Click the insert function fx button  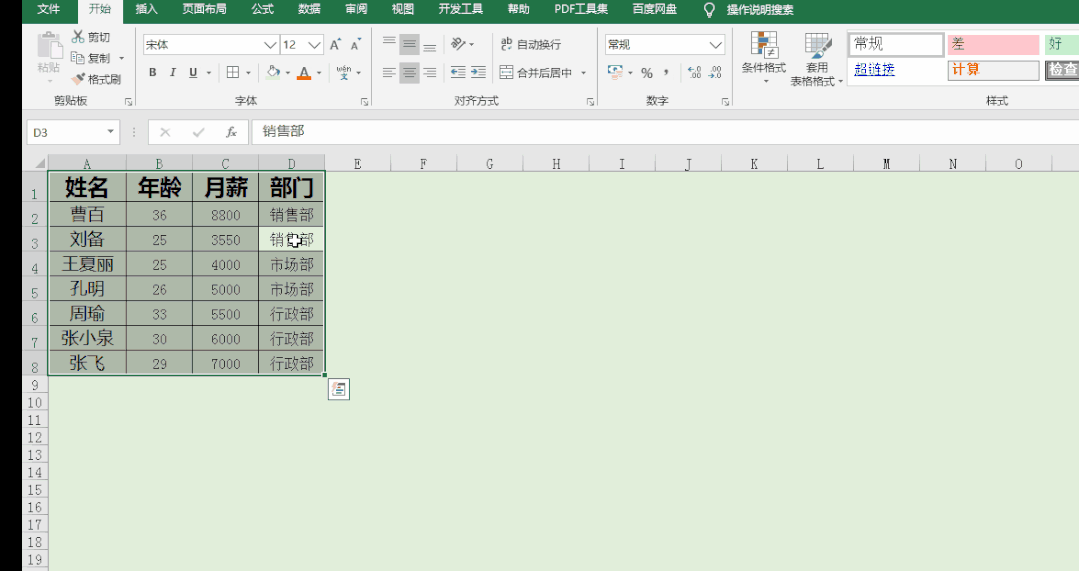pos(231,132)
